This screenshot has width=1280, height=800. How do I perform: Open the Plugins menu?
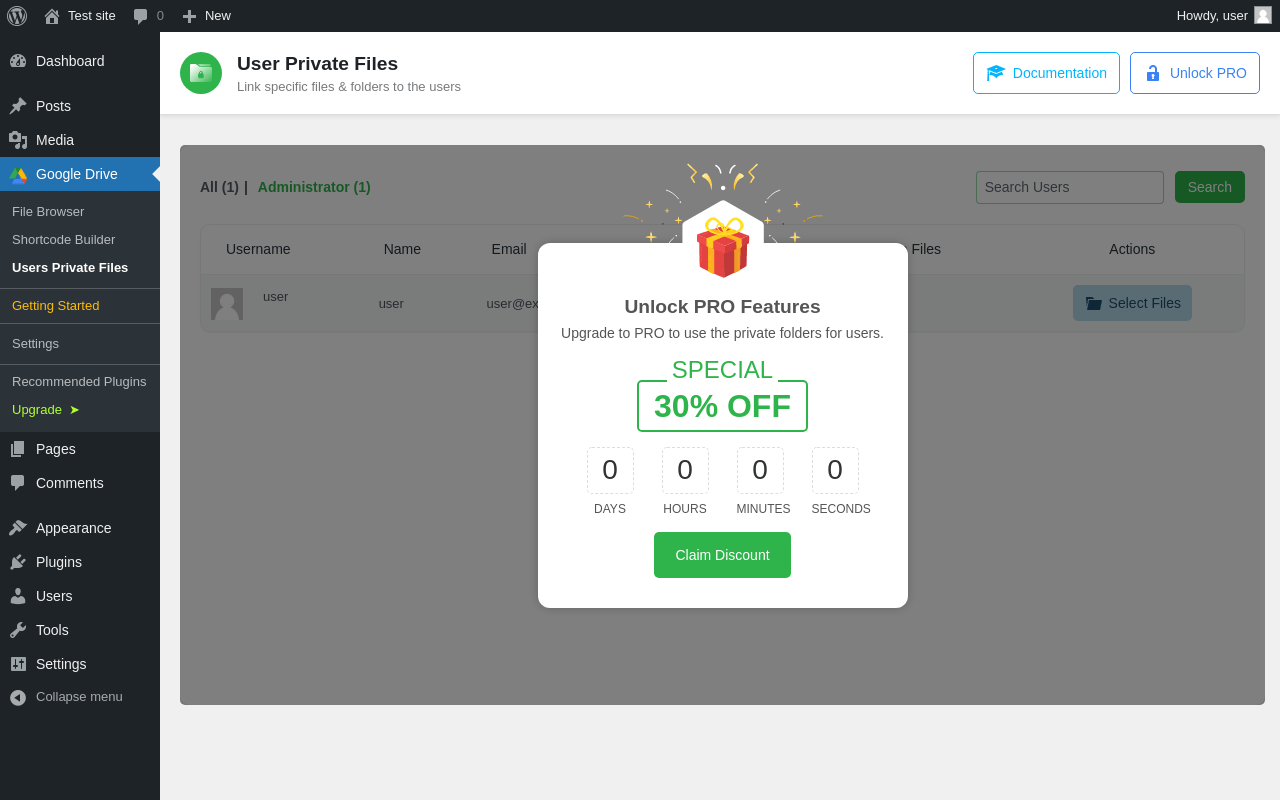(59, 562)
